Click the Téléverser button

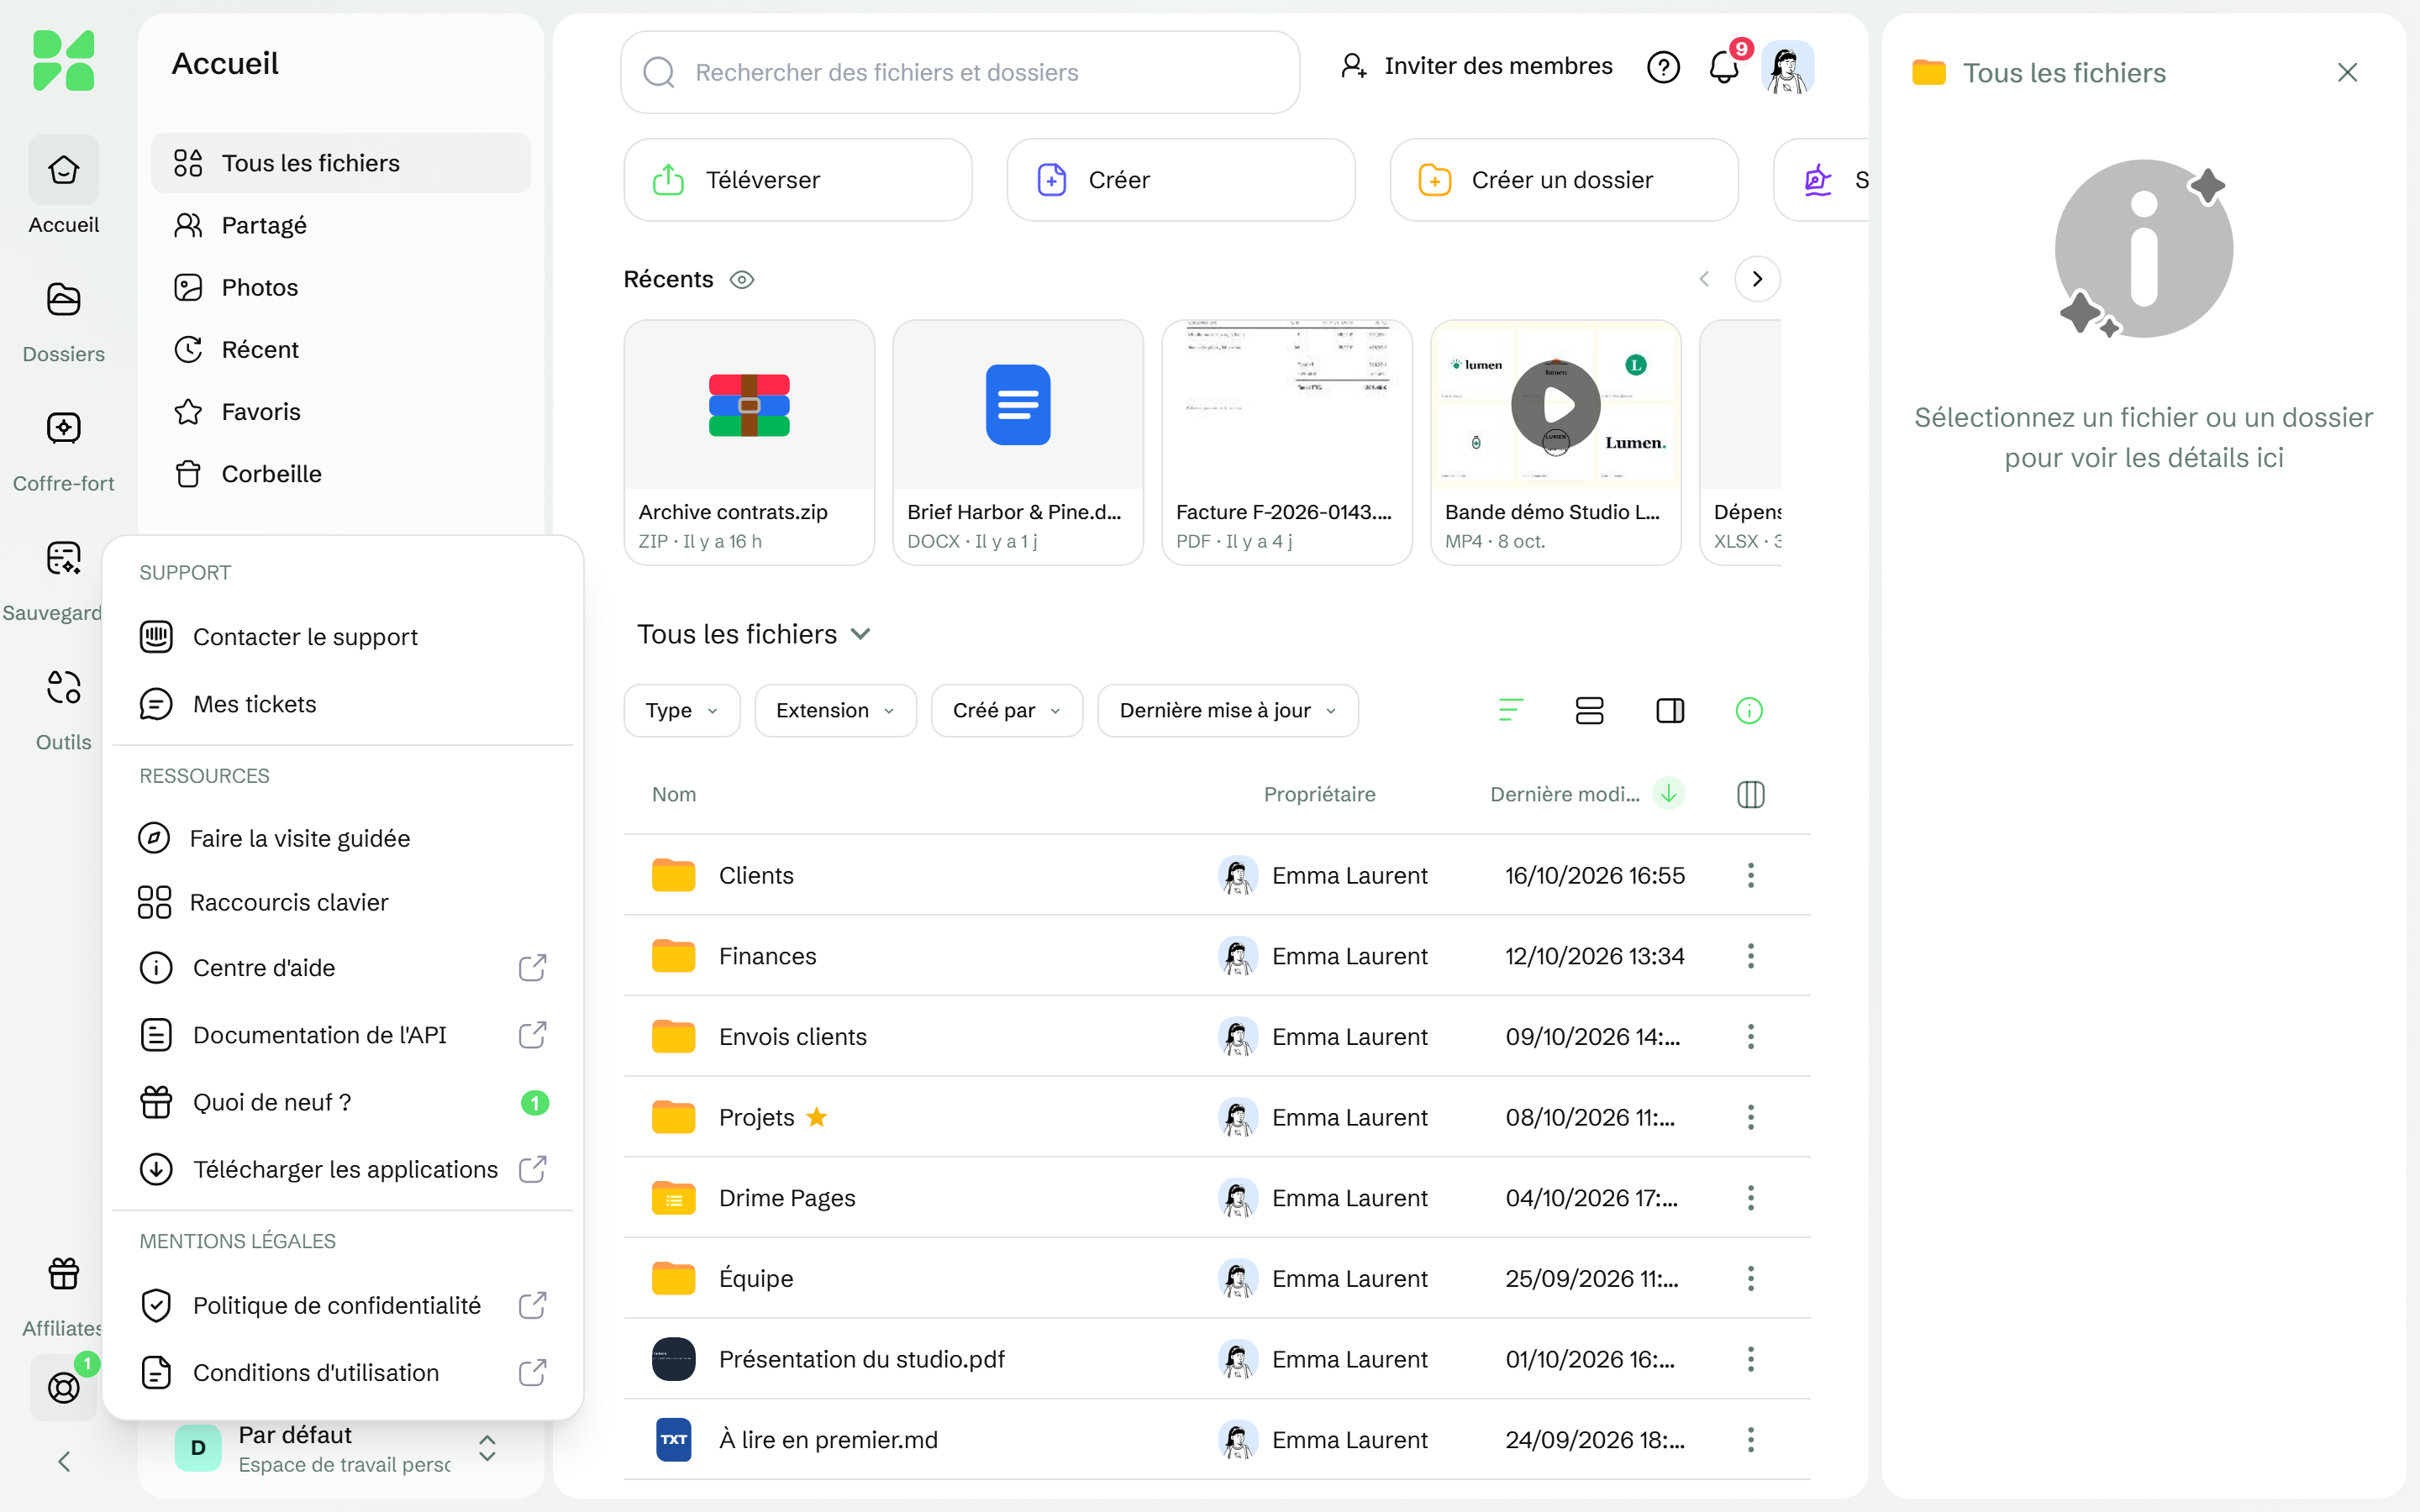(797, 180)
